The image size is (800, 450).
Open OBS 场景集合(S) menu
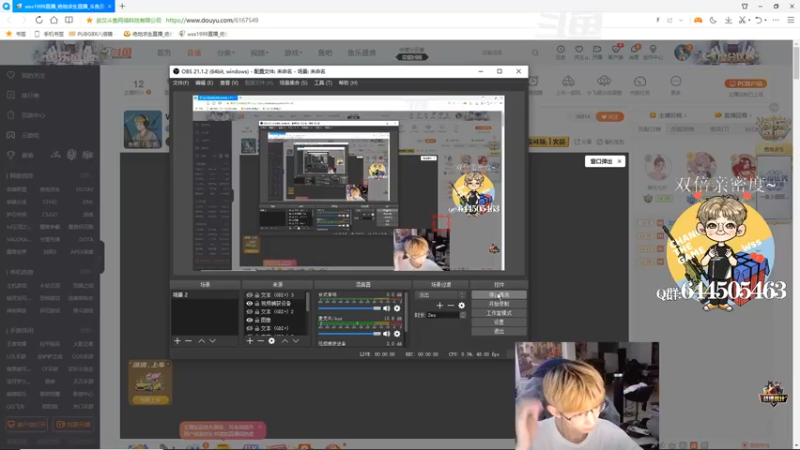pyautogui.click(x=293, y=83)
